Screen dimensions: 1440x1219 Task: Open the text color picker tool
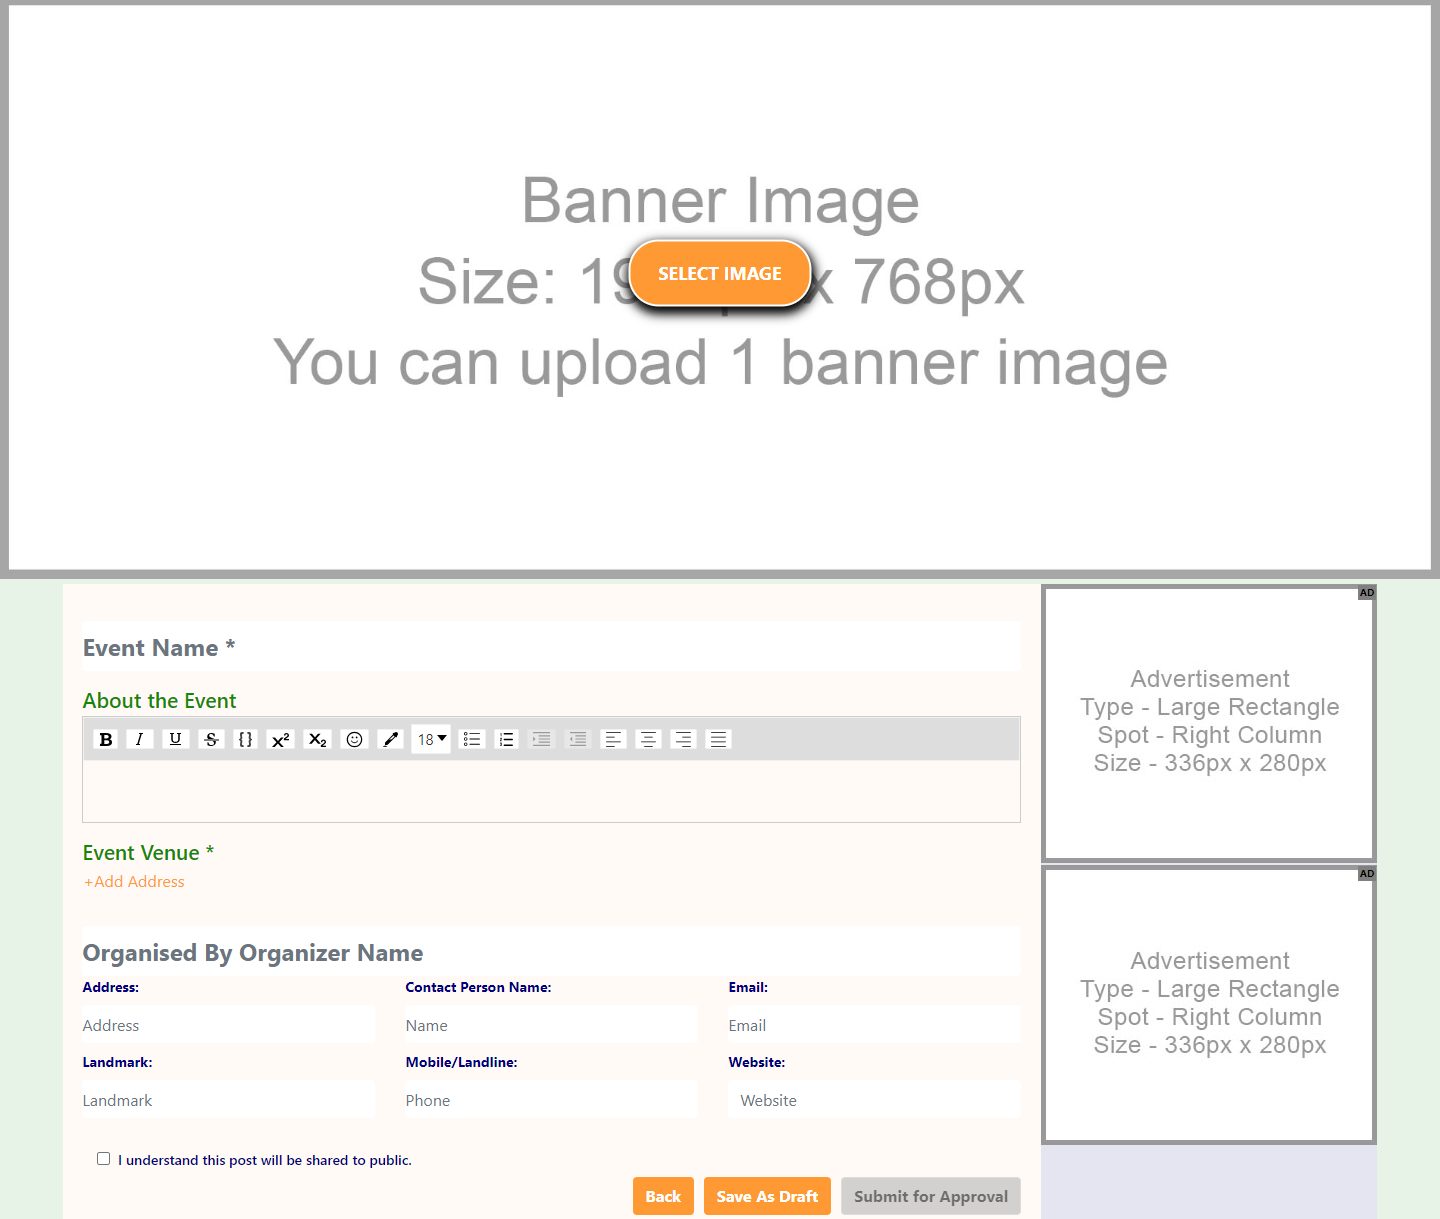pos(391,739)
